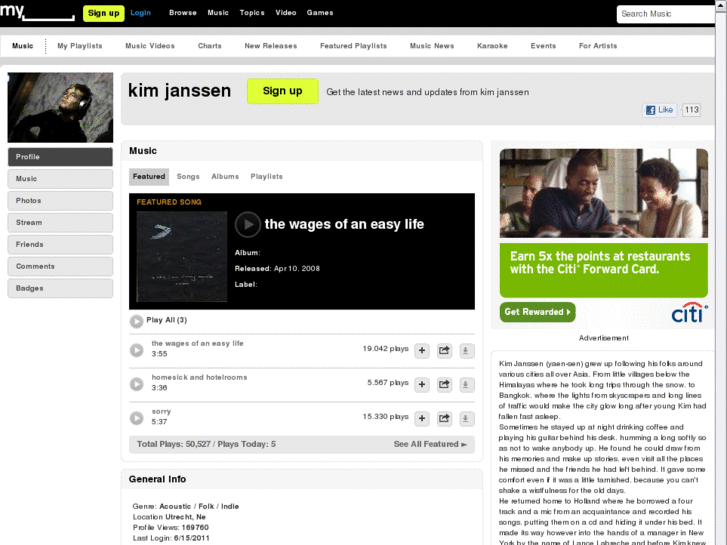Image resolution: width=727 pixels, height=545 pixels.
Task: Switch to the Albums tab
Action: point(225,177)
